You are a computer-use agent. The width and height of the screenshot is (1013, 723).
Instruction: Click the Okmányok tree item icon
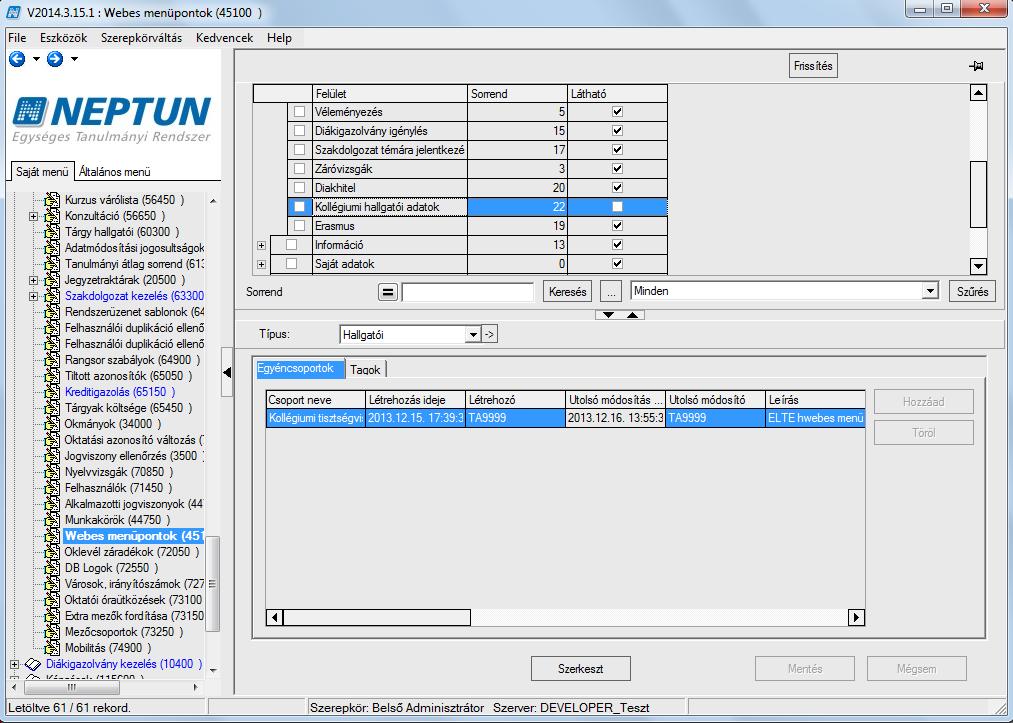pos(52,424)
